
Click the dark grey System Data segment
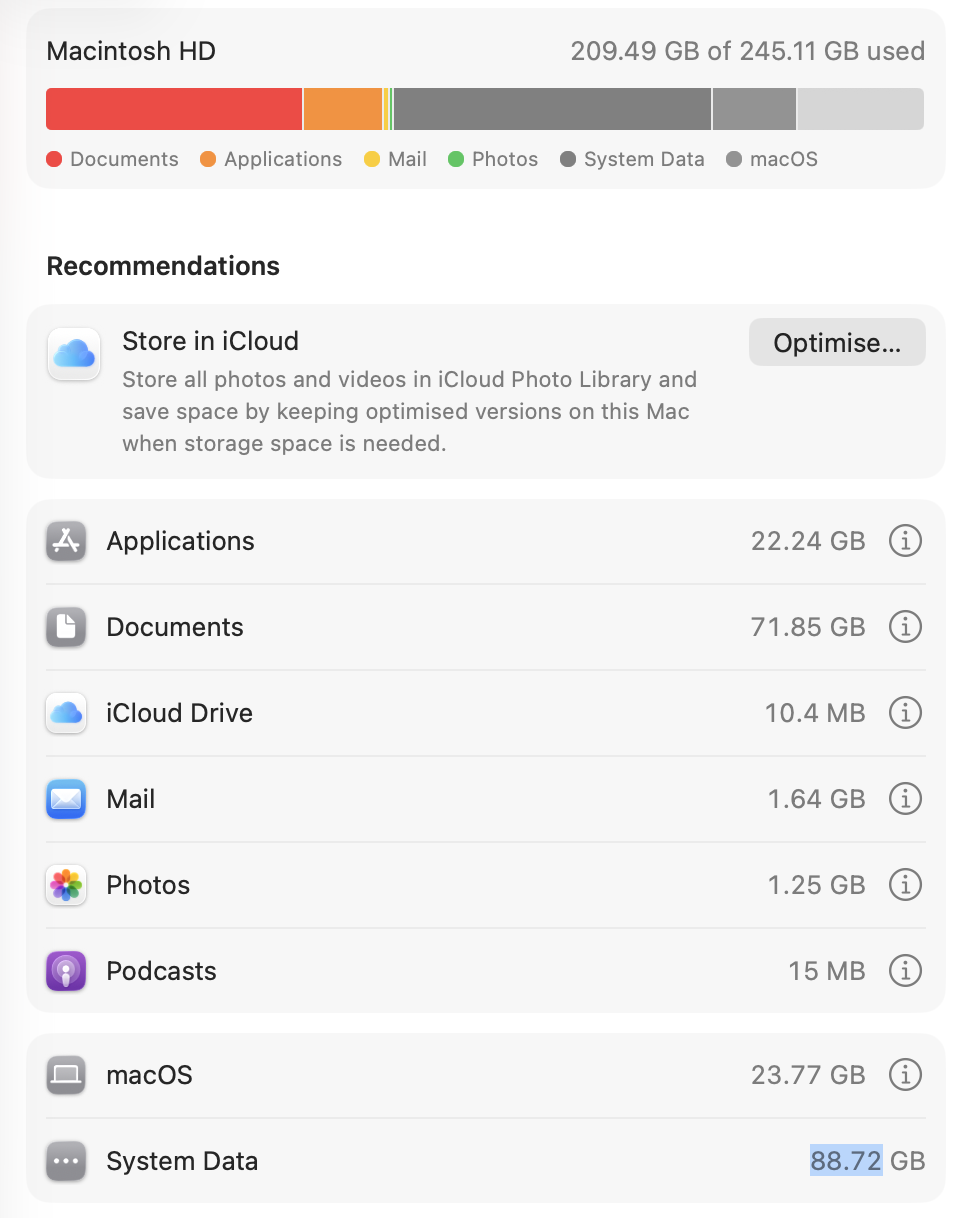[552, 109]
